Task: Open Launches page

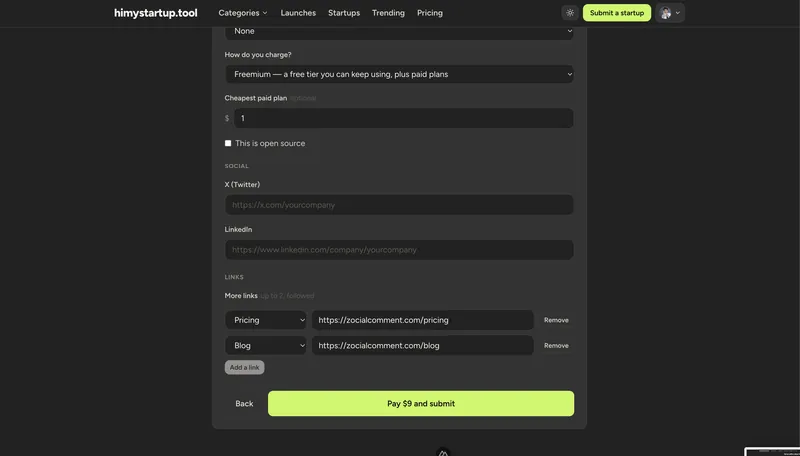Action: point(298,13)
